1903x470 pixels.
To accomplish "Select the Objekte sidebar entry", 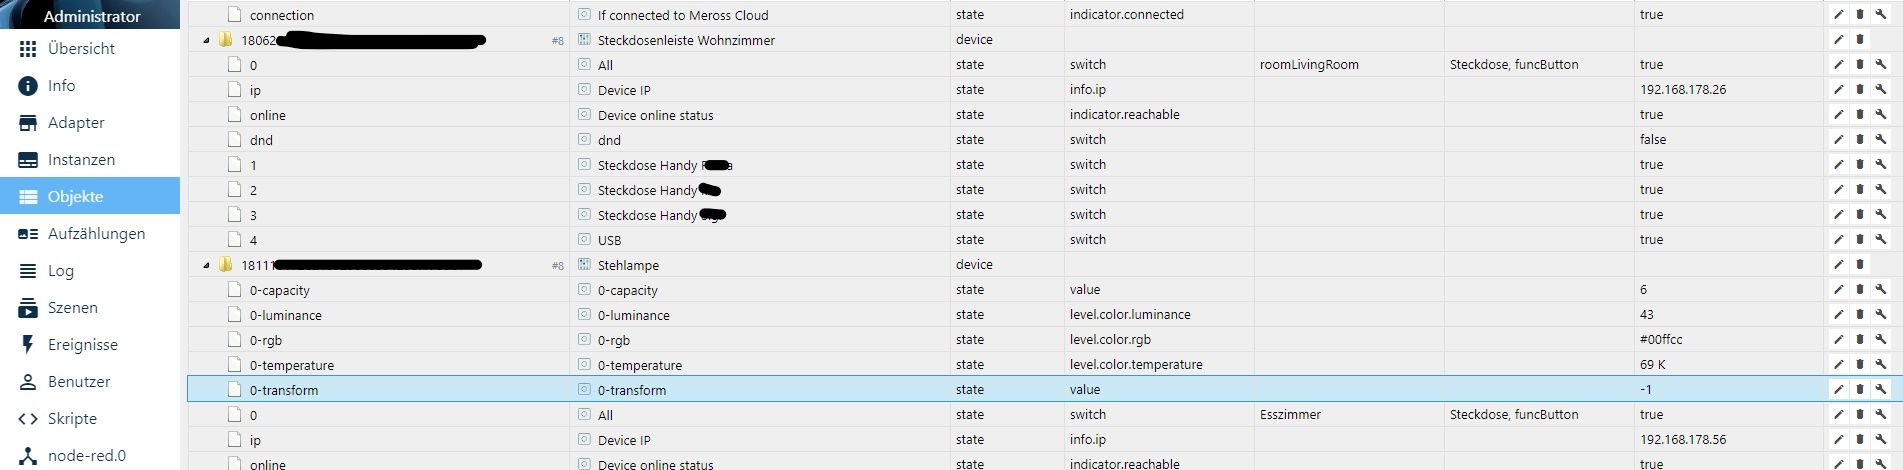I will pyautogui.click(x=90, y=196).
